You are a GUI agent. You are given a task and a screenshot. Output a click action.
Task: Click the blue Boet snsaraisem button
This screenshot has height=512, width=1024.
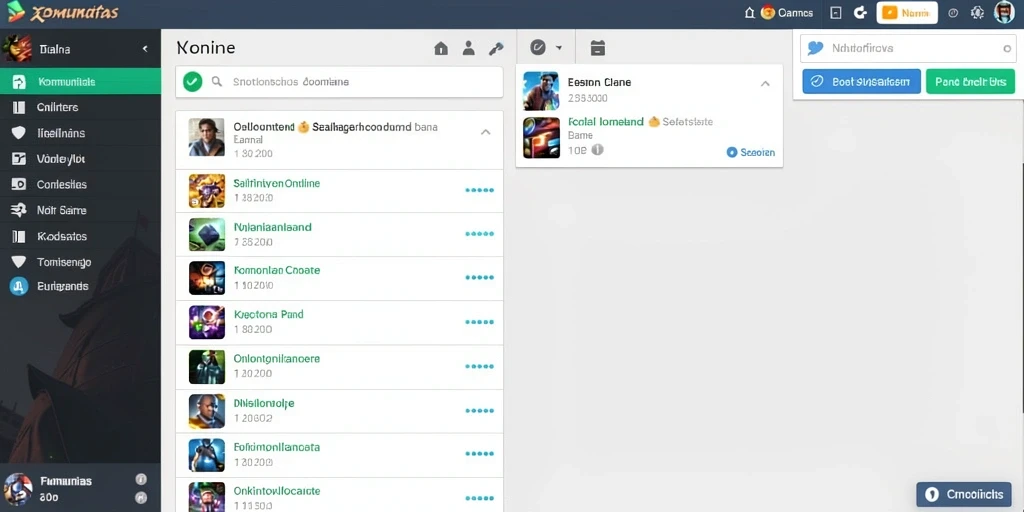pos(861,82)
